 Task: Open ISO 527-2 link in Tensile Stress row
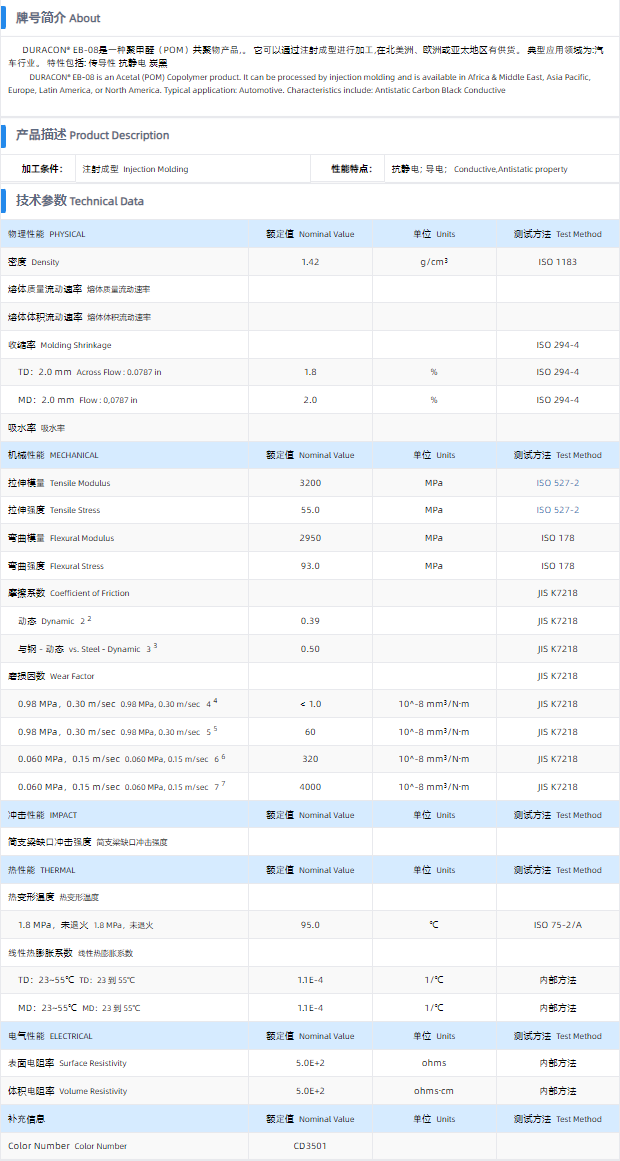coord(557,510)
